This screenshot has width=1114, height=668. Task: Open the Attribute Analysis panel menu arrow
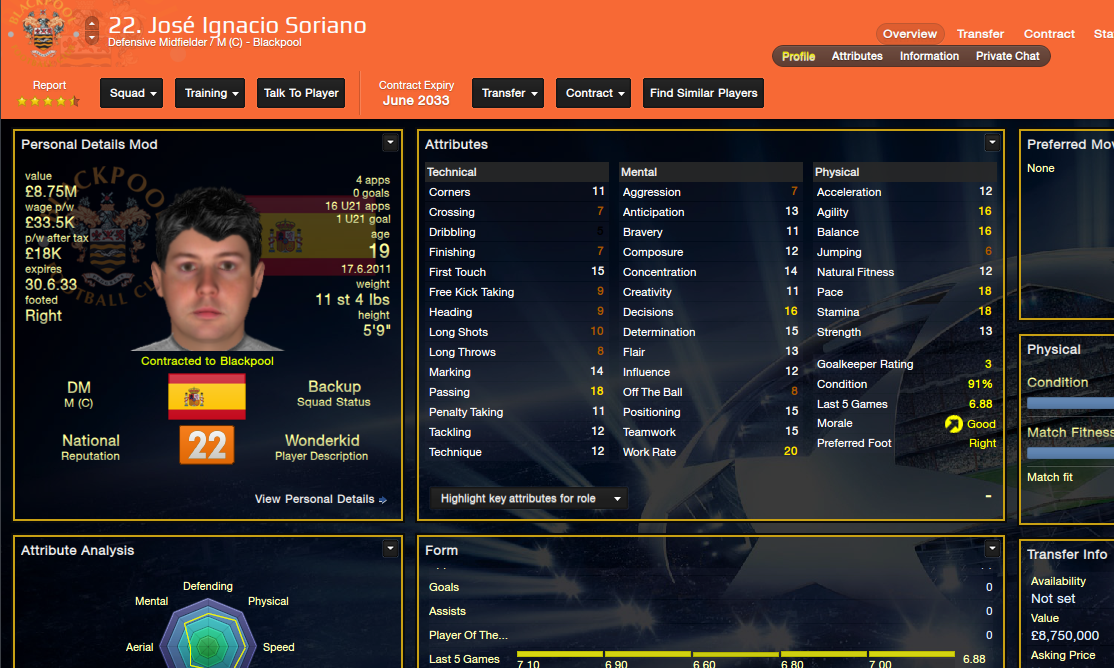pyautogui.click(x=390, y=548)
